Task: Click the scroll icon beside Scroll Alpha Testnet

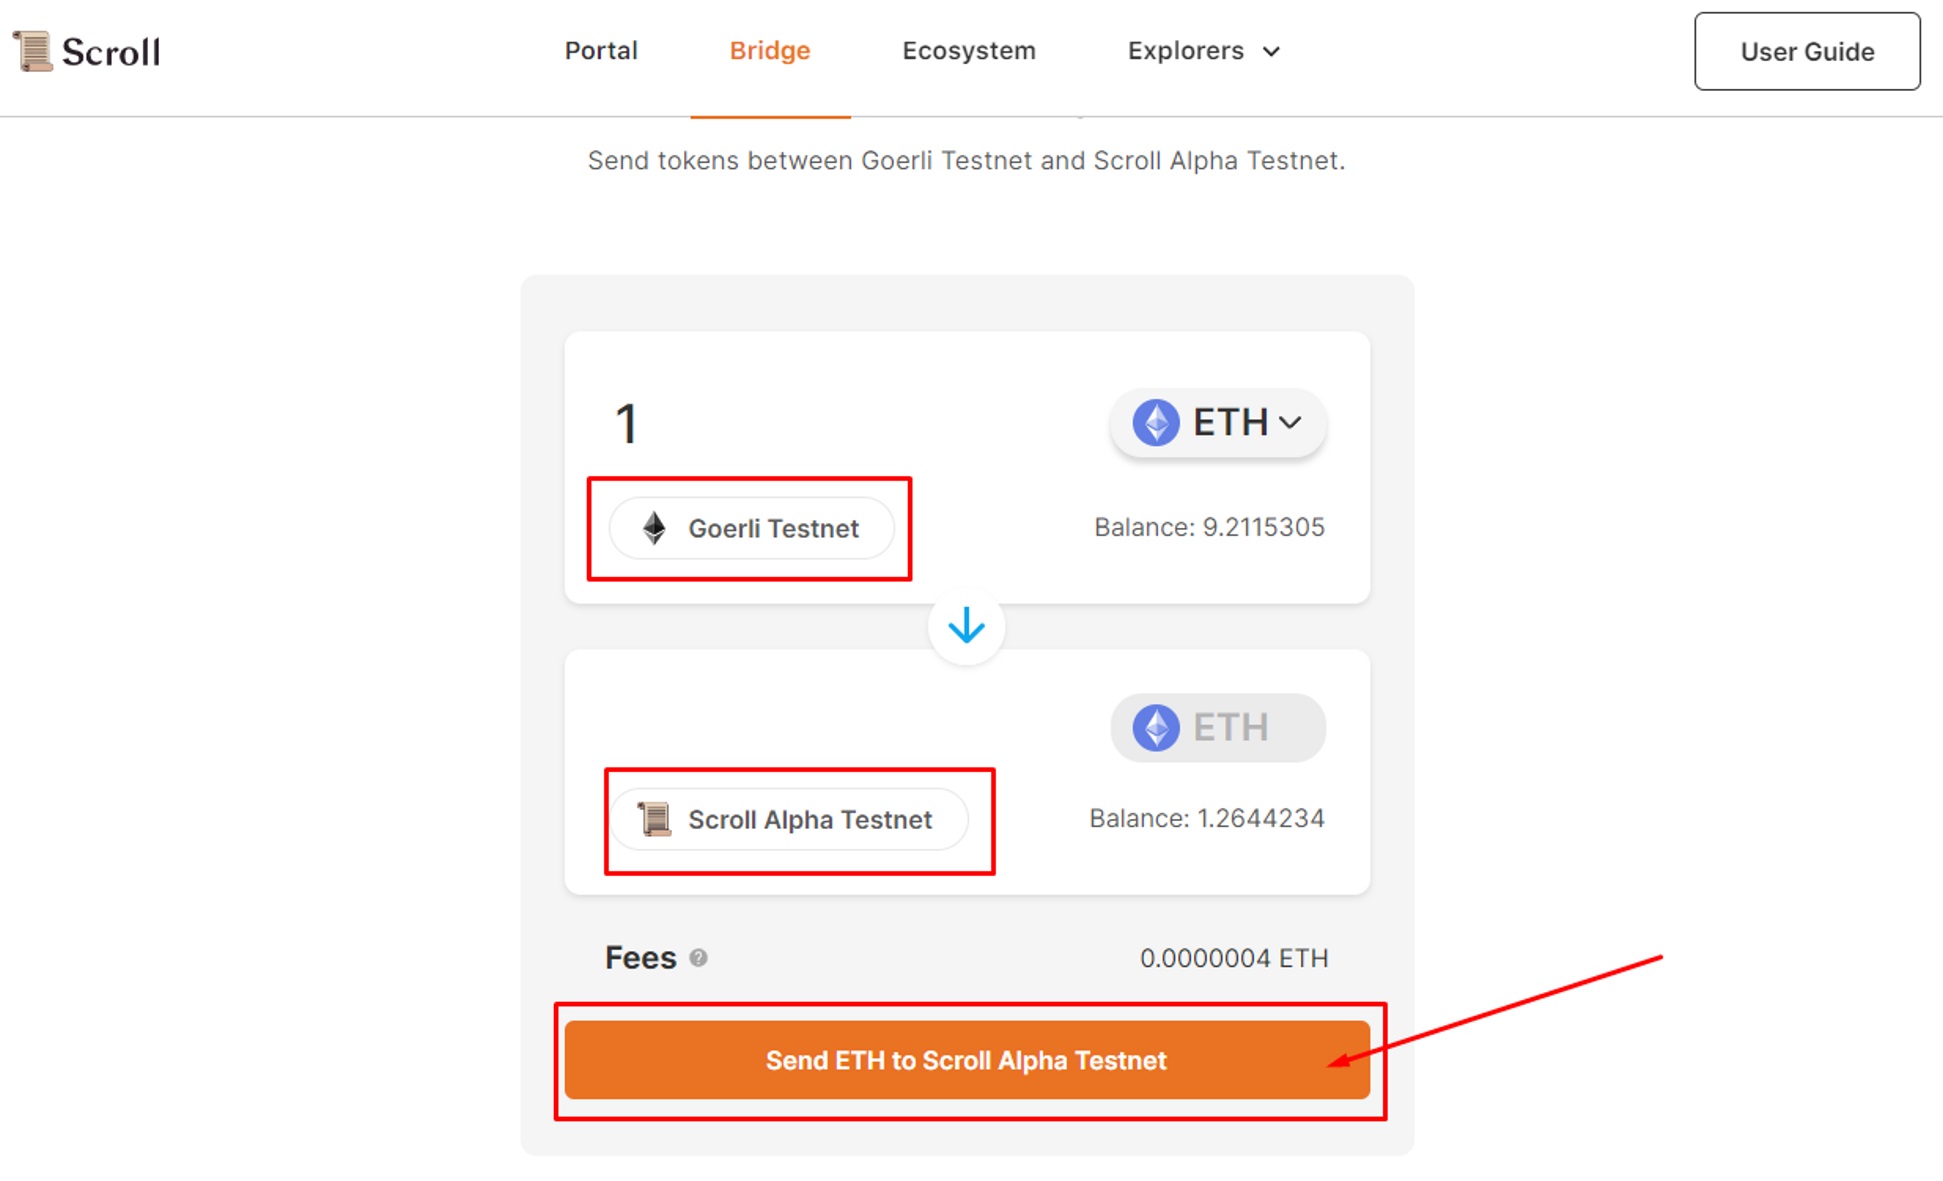Action: tap(655, 820)
